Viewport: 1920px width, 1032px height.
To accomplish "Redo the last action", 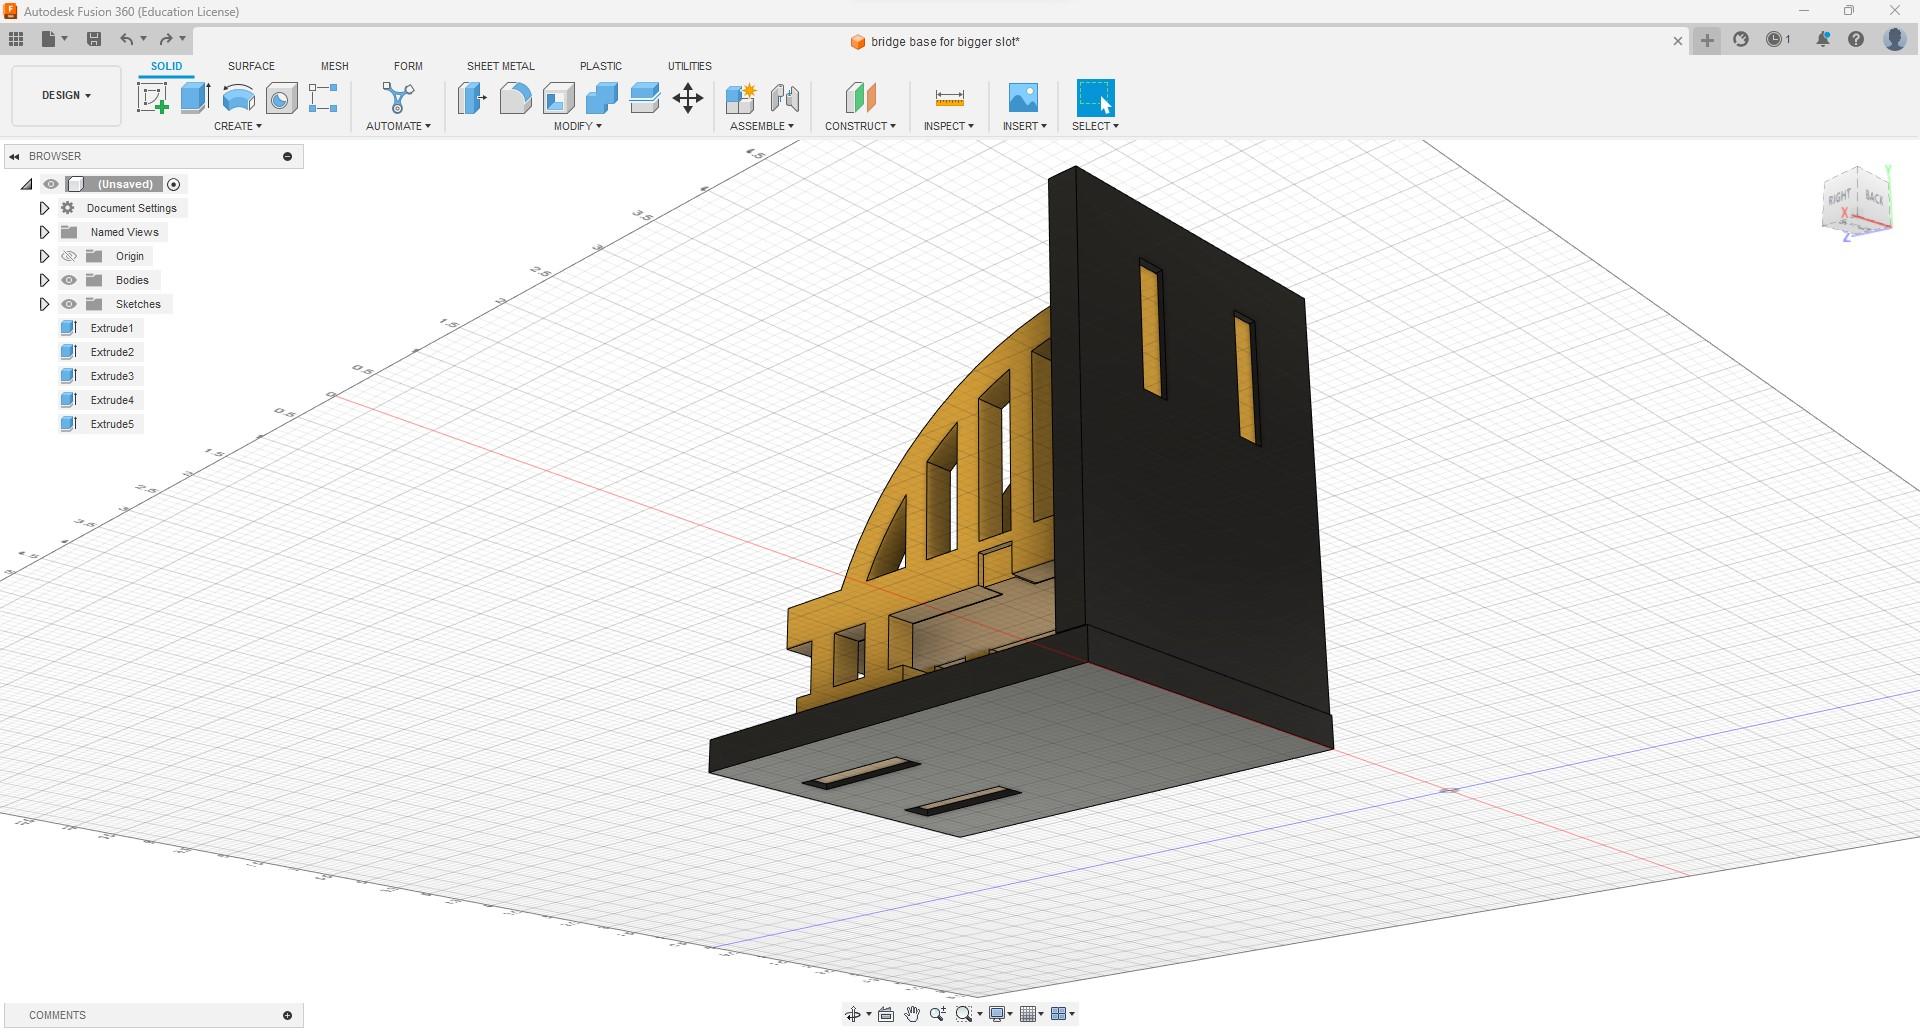I will click(166, 39).
